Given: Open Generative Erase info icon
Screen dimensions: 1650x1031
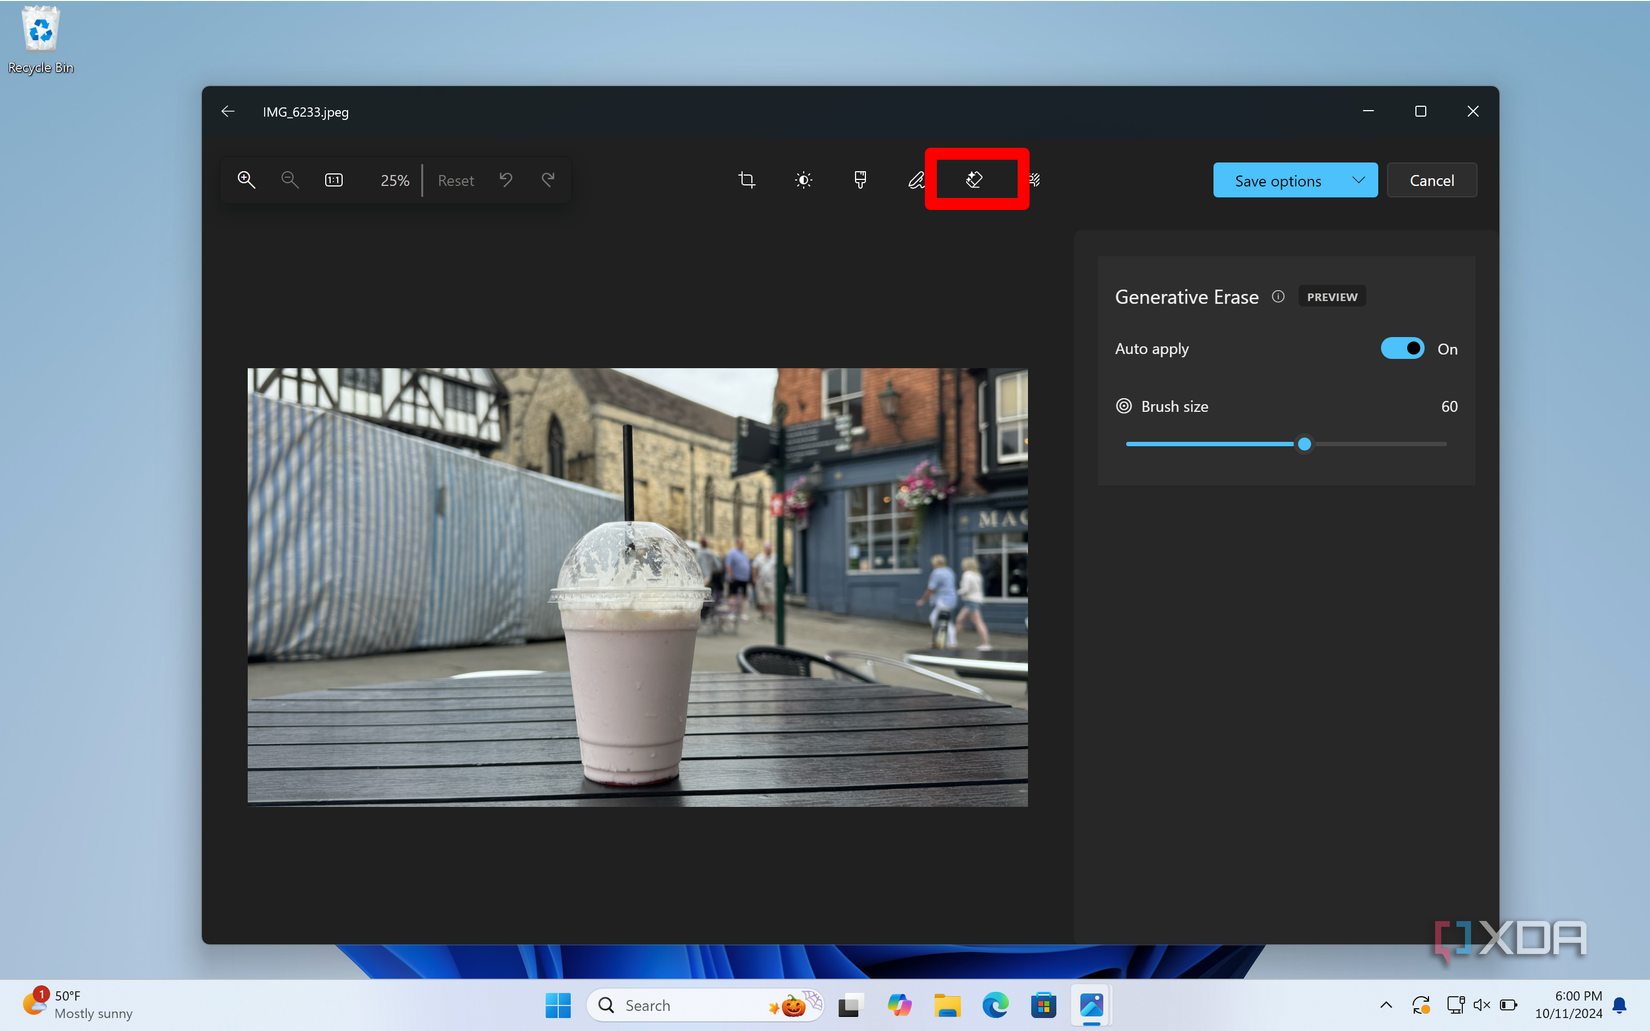Looking at the screenshot, I should pyautogui.click(x=1278, y=297).
